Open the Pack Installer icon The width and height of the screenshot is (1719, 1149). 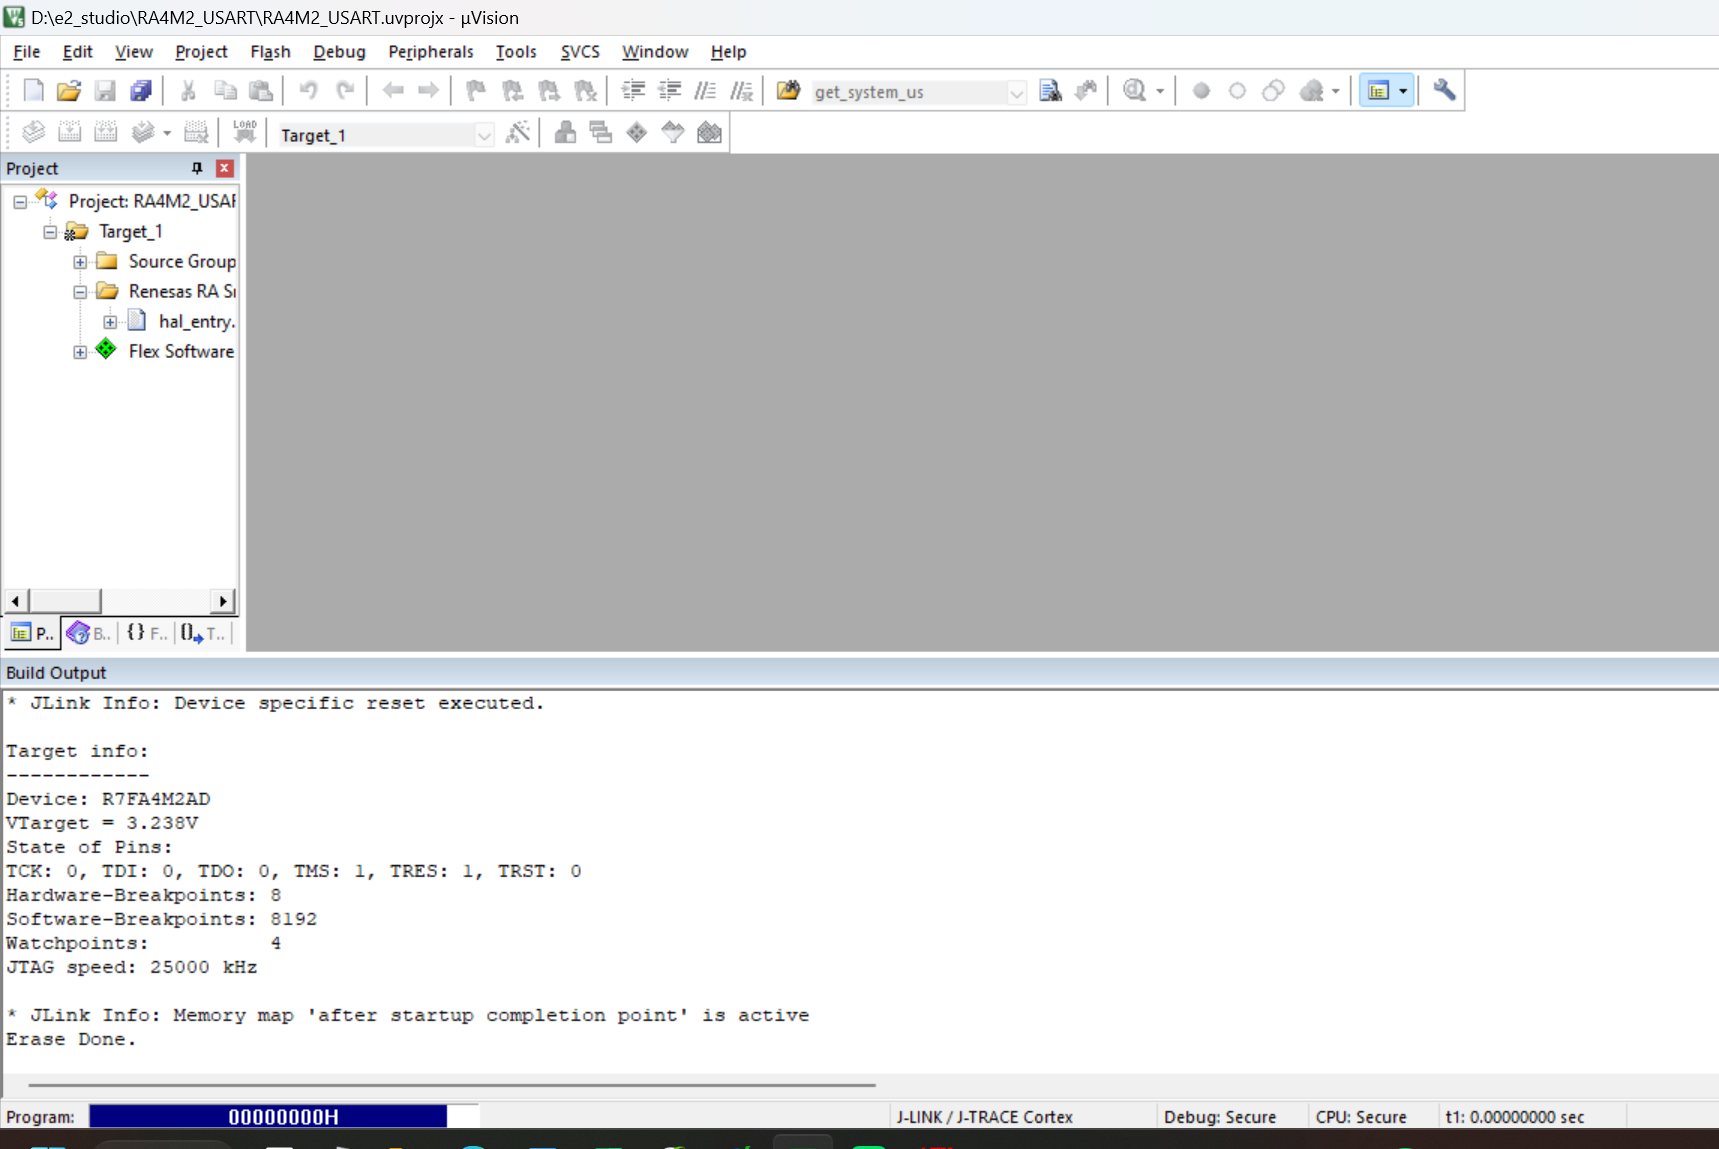pos(709,133)
